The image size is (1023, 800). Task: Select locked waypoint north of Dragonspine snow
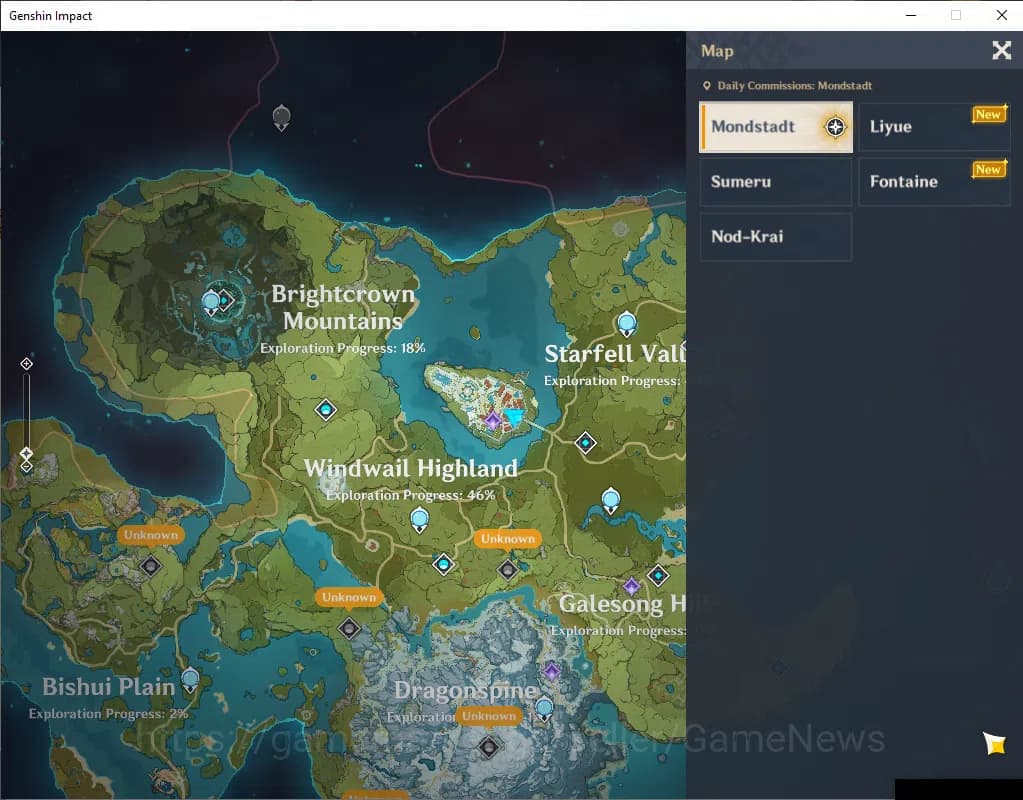[x=349, y=628]
